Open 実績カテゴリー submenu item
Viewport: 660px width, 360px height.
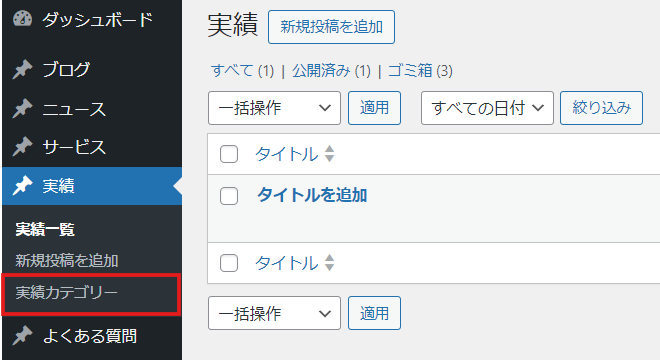pos(67,293)
